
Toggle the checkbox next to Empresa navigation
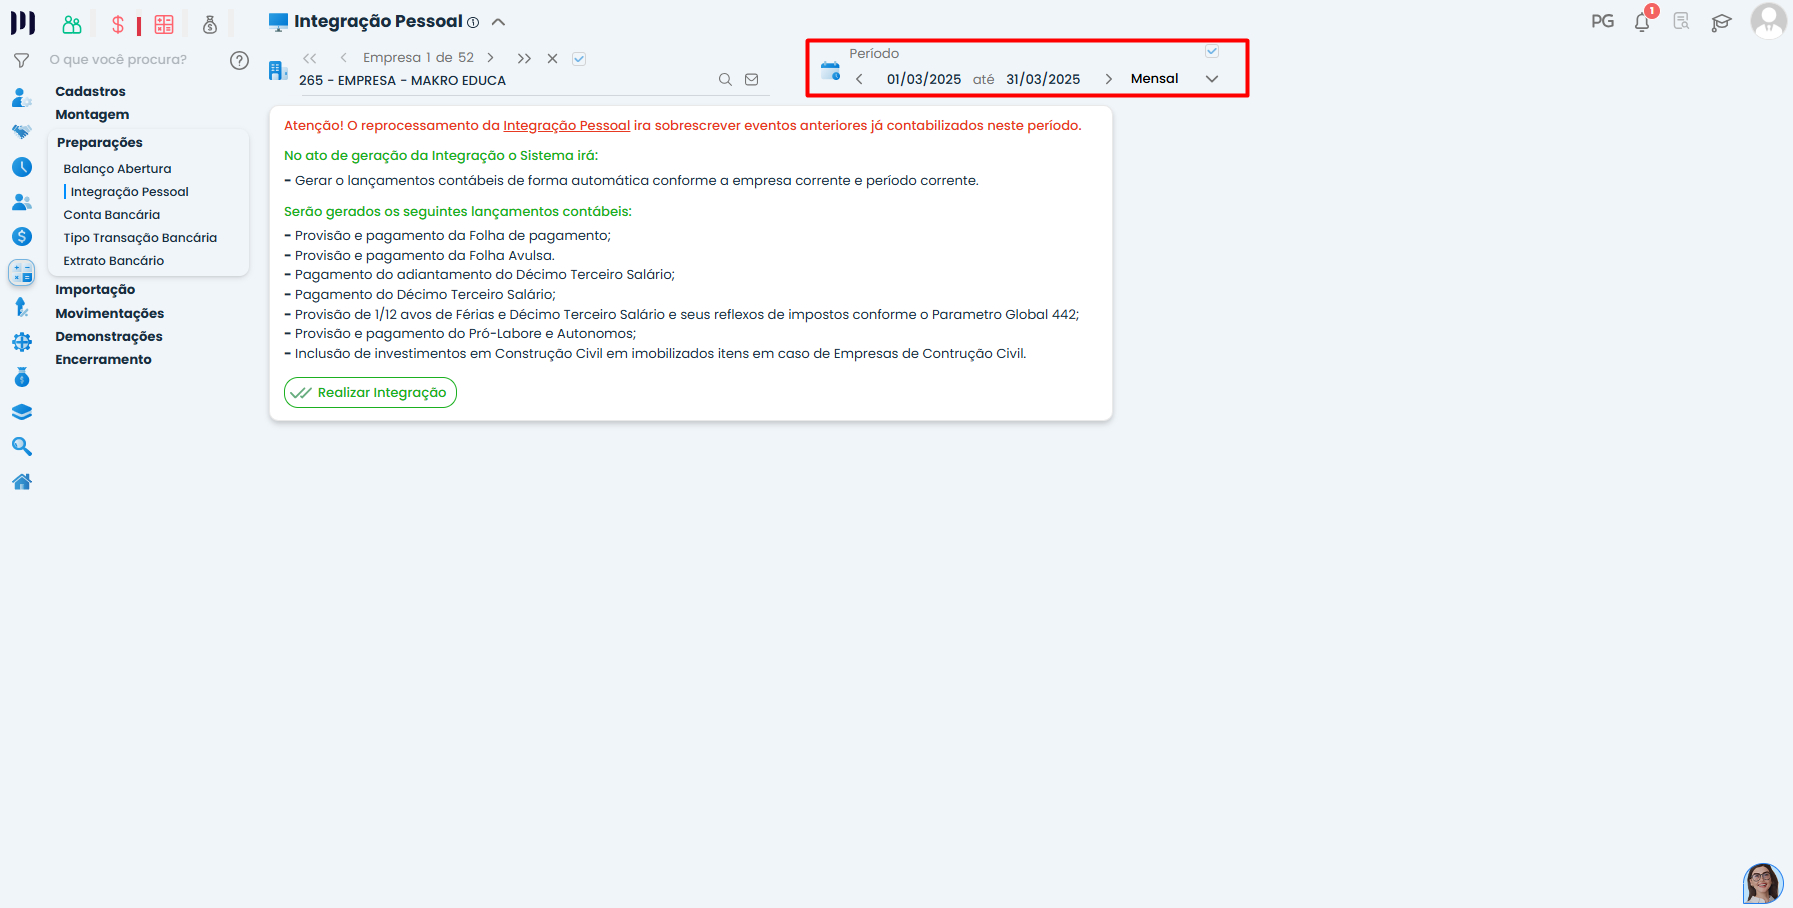pos(579,59)
